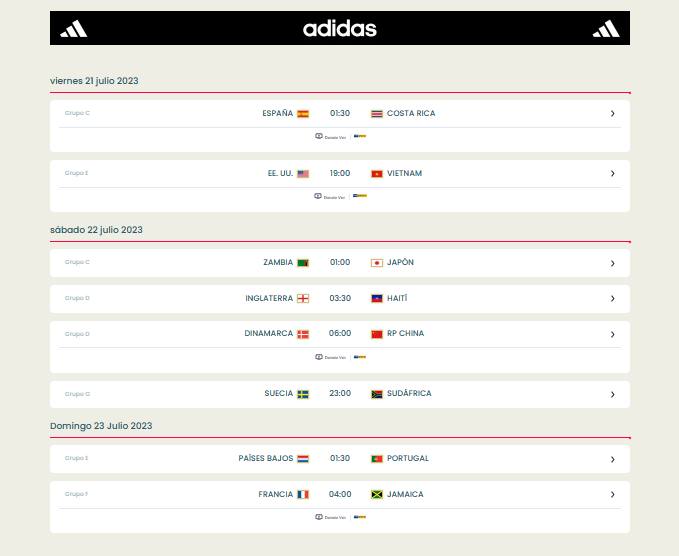Click the adidas wordmark in the banner

click(x=340, y=29)
